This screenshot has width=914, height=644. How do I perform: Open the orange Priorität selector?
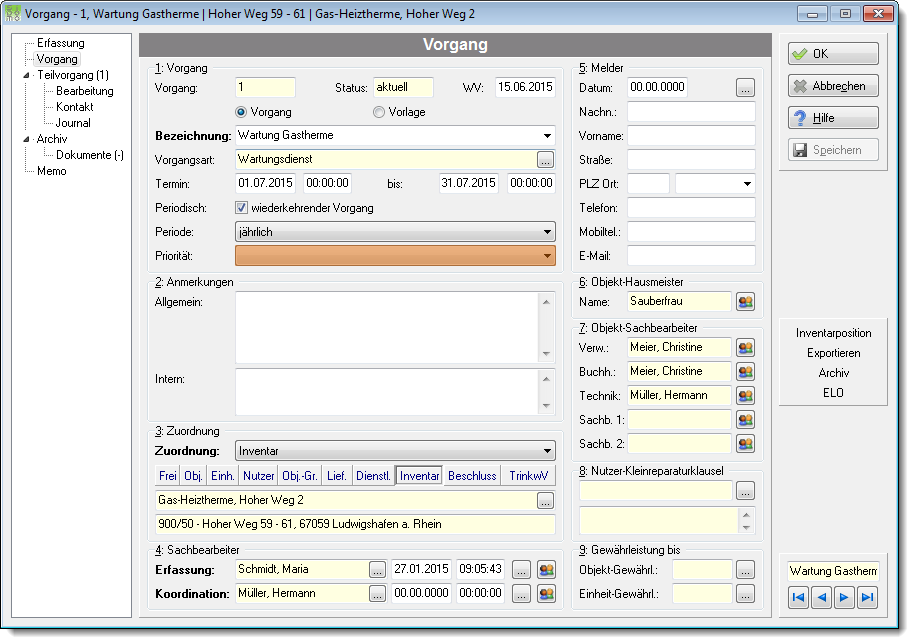395,256
